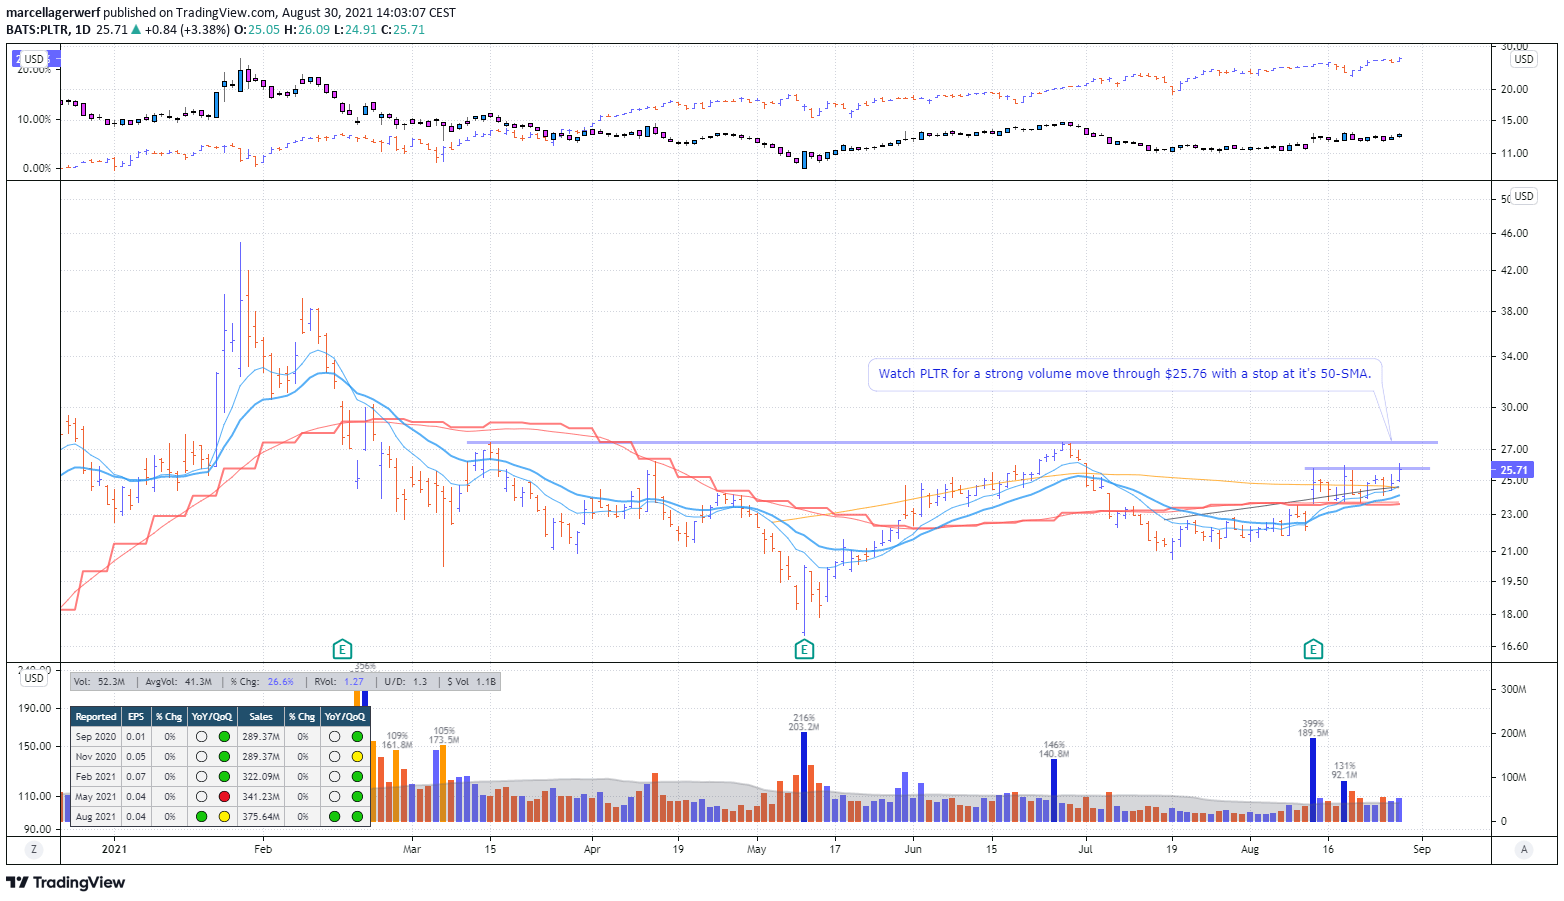The height and width of the screenshot is (901, 1564).
Task: Click the 131% 92.1M volume label
Action: (1344, 770)
